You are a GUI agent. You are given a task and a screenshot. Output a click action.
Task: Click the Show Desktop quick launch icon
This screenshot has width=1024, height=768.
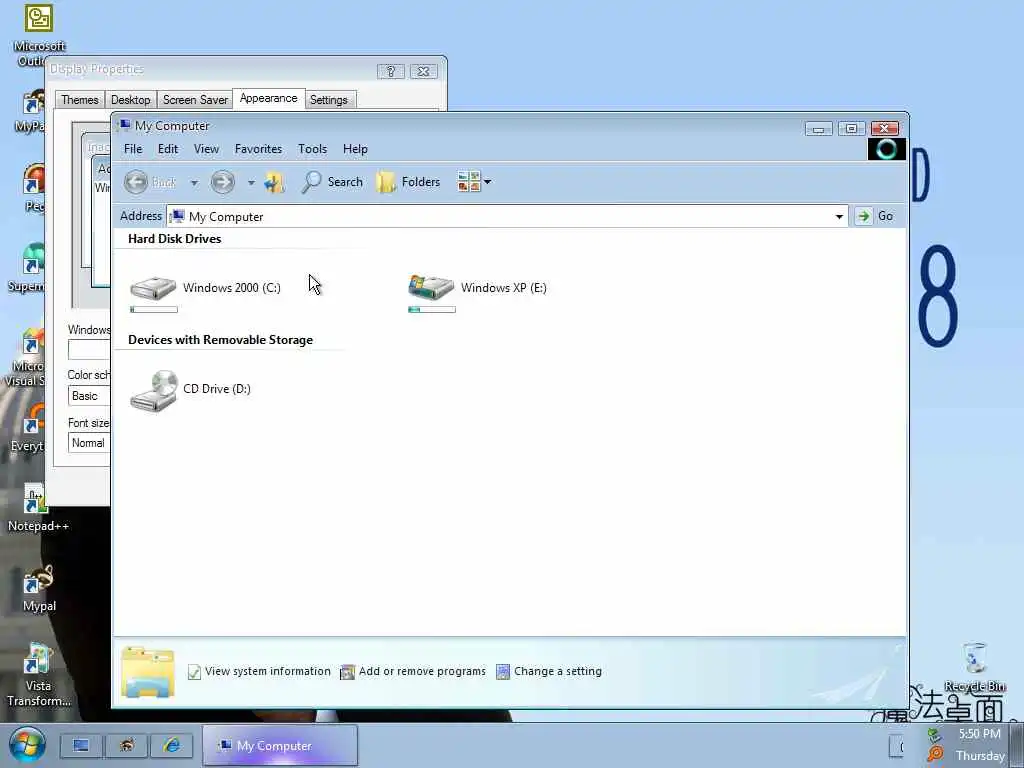(x=82, y=745)
